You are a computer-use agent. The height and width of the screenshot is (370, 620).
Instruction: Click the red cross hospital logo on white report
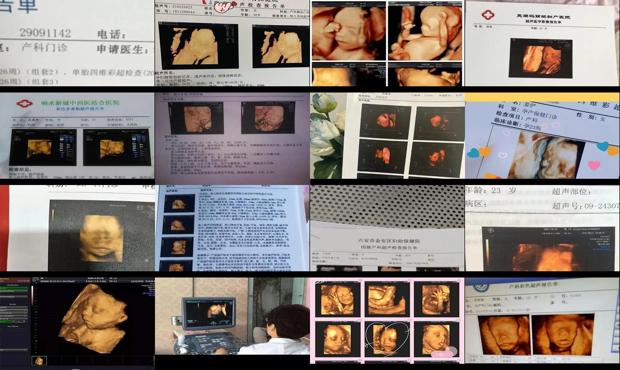pyautogui.click(x=488, y=15)
